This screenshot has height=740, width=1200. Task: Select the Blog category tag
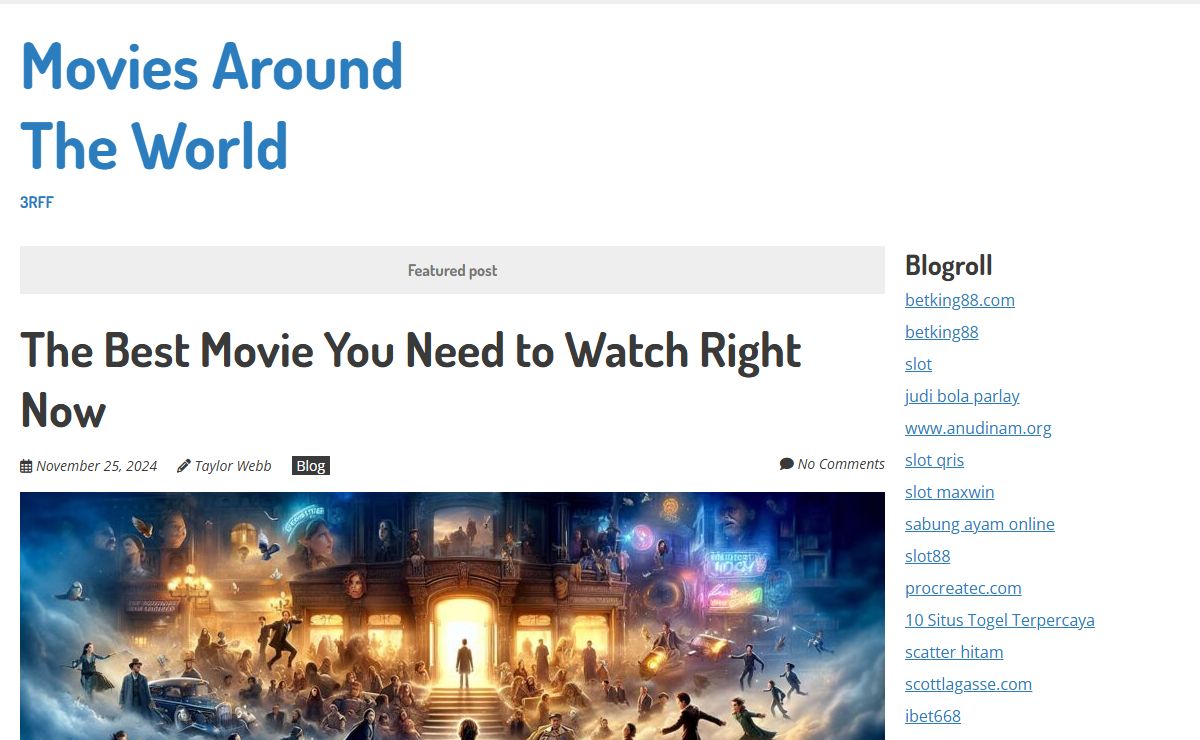point(311,466)
